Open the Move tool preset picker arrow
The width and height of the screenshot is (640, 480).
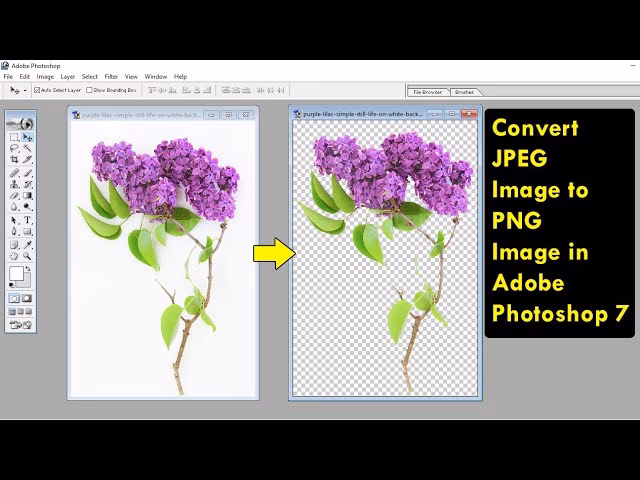(x=25, y=90)
